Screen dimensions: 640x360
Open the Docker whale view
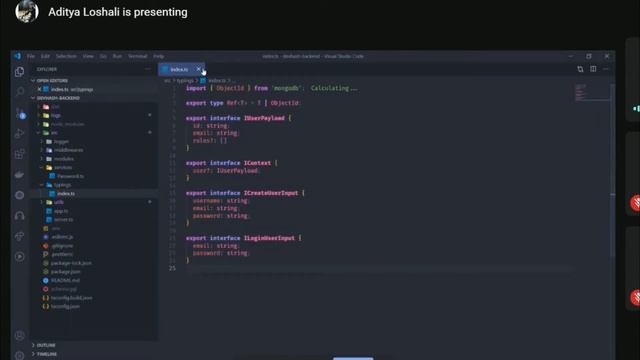pos(19,175)
